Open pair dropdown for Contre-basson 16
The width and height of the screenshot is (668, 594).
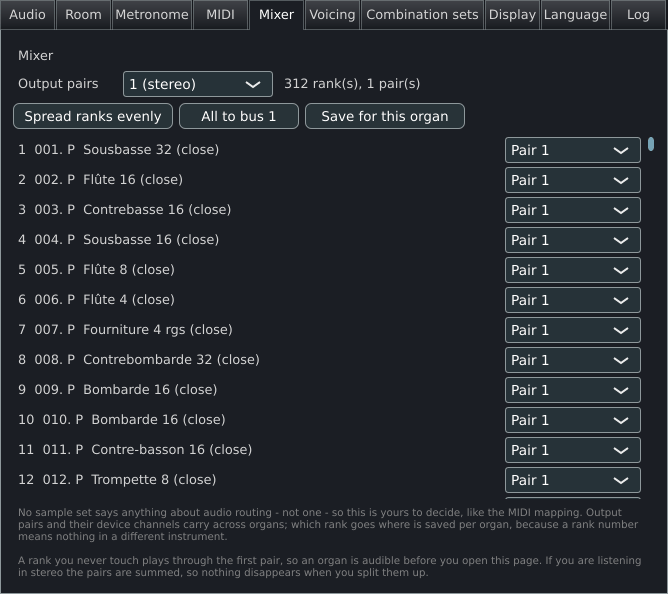point(573,450)
